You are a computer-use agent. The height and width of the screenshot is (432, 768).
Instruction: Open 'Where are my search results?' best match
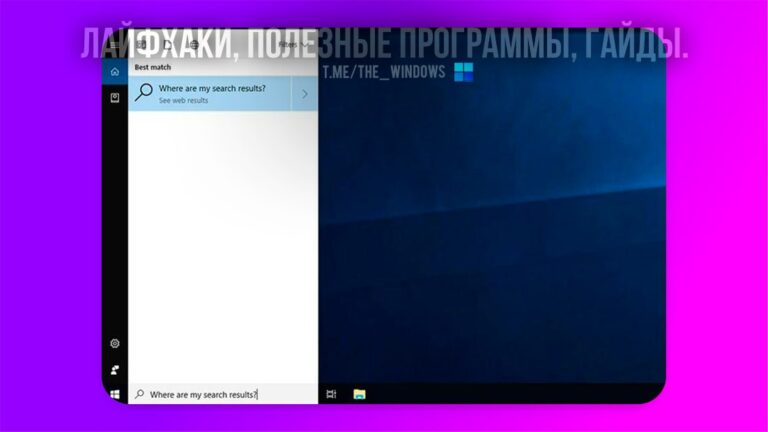pos(210,94)
